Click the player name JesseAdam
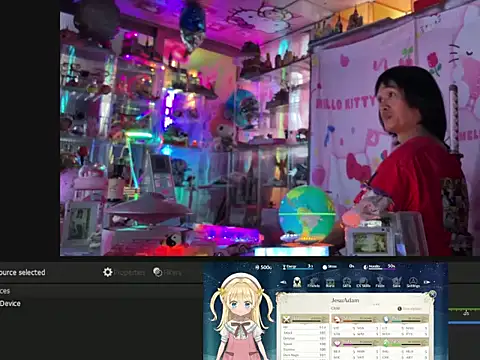The width and height of the screenshot is (480, 360). pyautogui.click(x=345, y=300)
